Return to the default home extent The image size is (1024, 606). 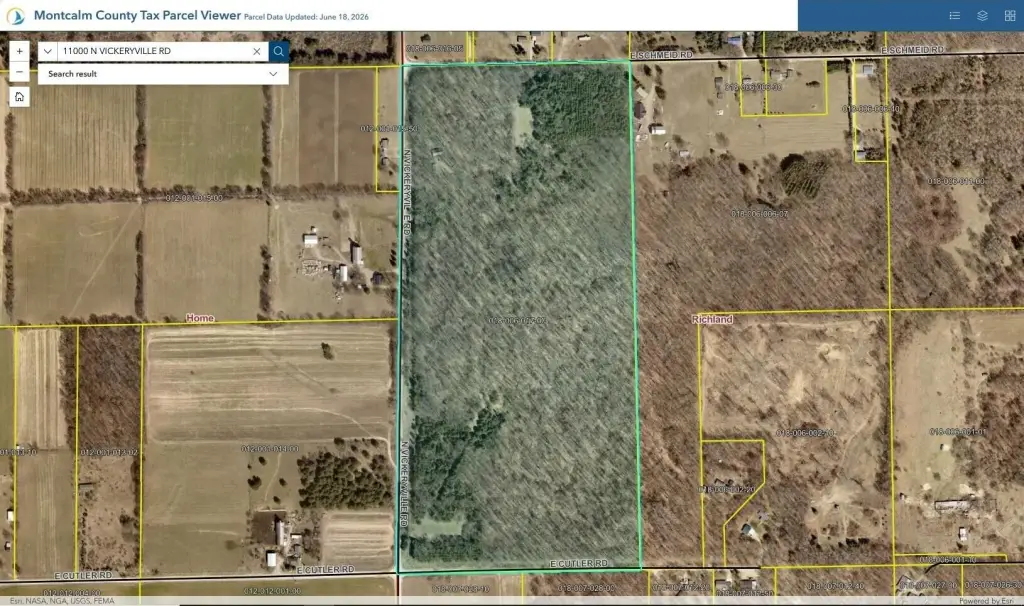tap(20, 97)
